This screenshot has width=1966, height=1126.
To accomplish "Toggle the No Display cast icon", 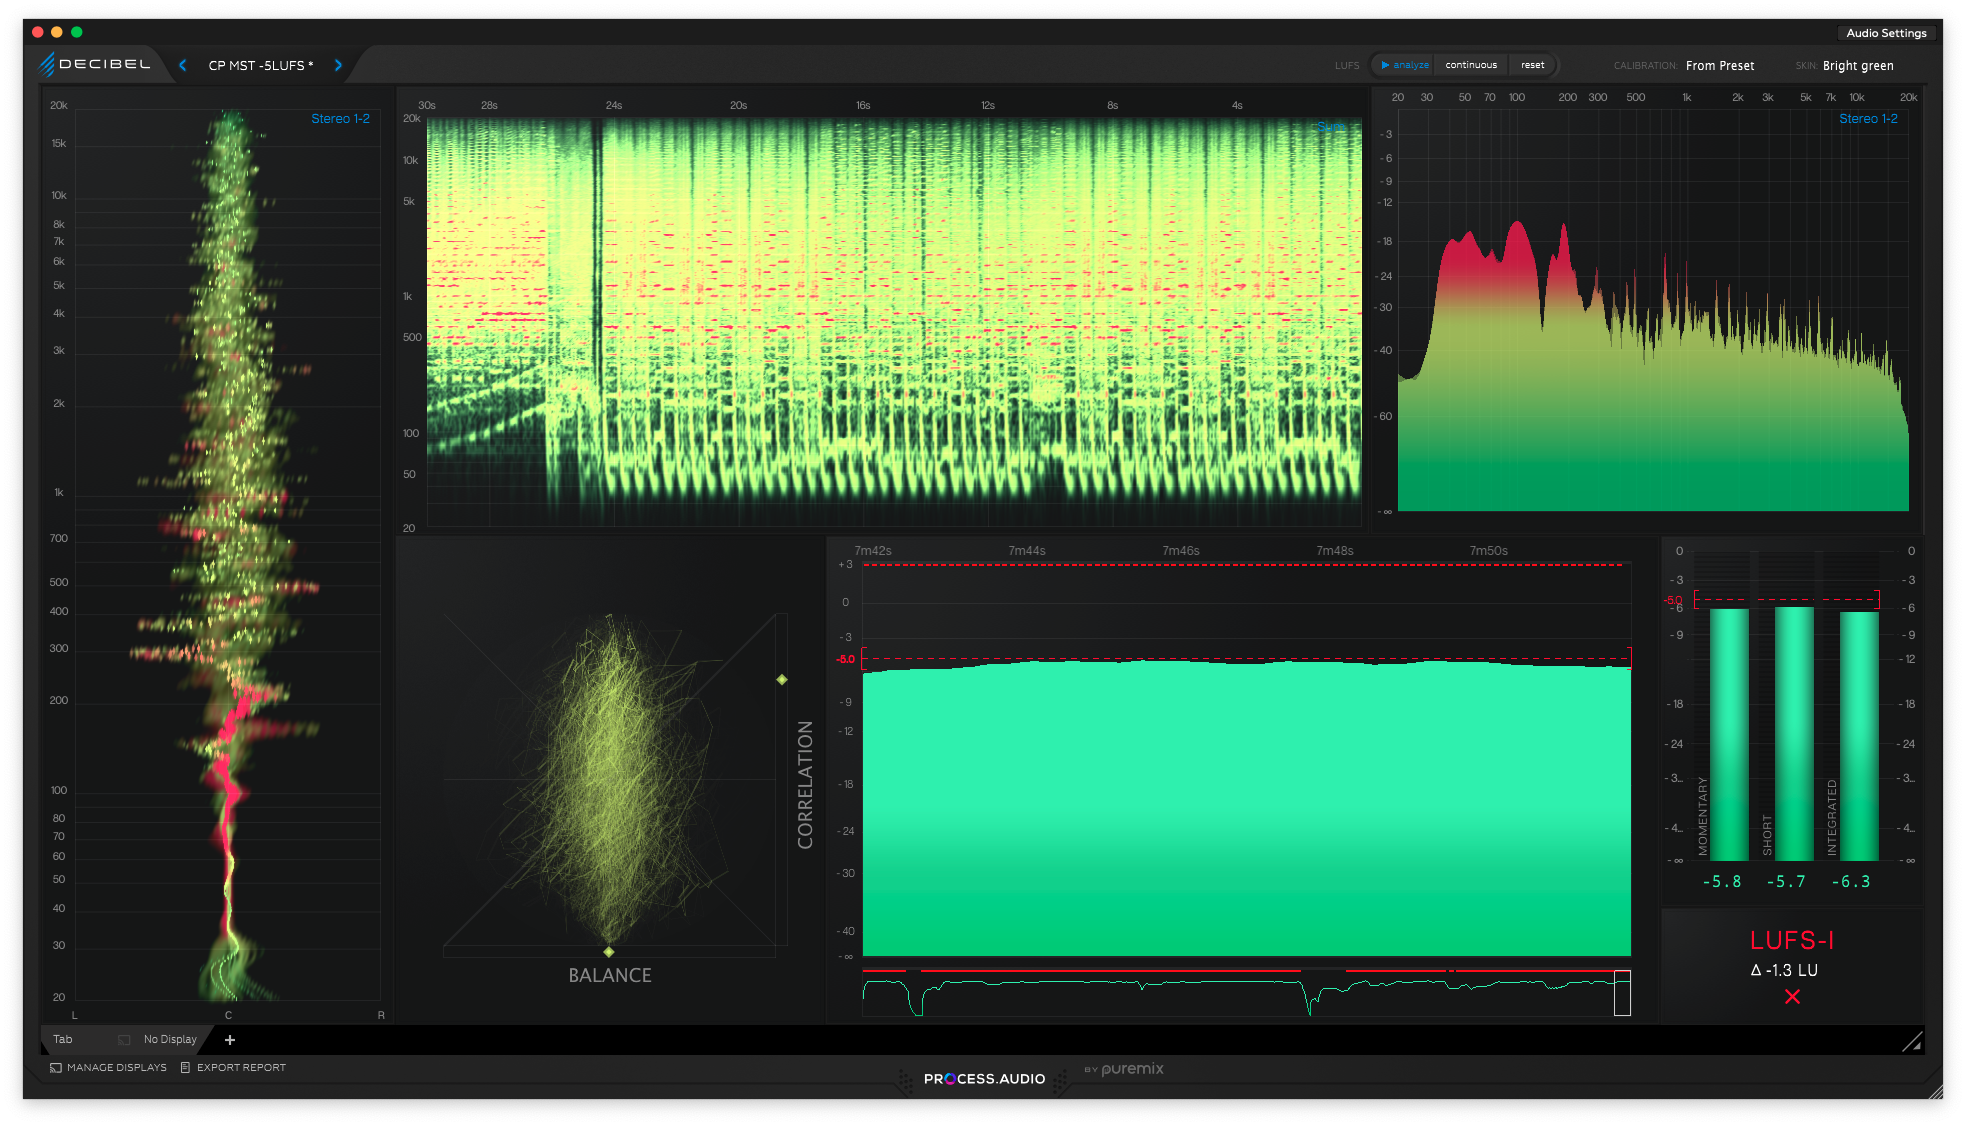I will [125, 1040].
